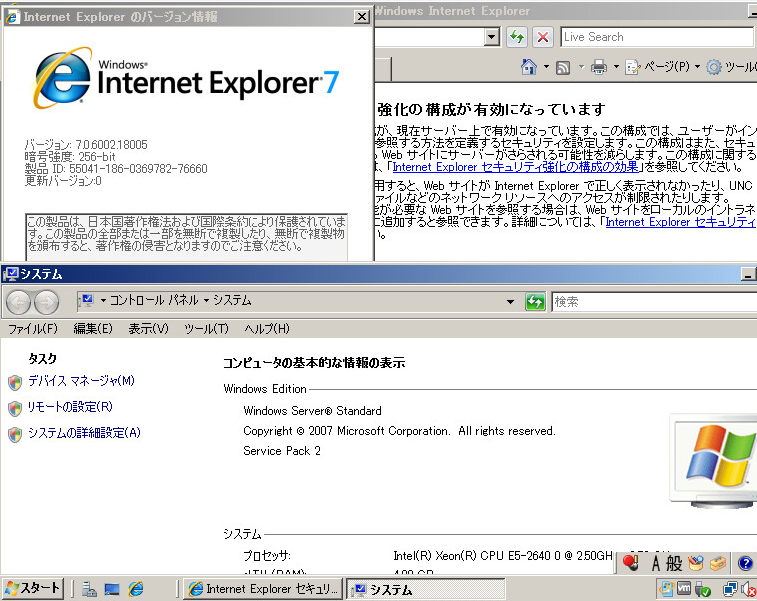The image size is (757, 601).
Task: Click the Tools gear icon in IE toolbar
Action: [714, 67]
